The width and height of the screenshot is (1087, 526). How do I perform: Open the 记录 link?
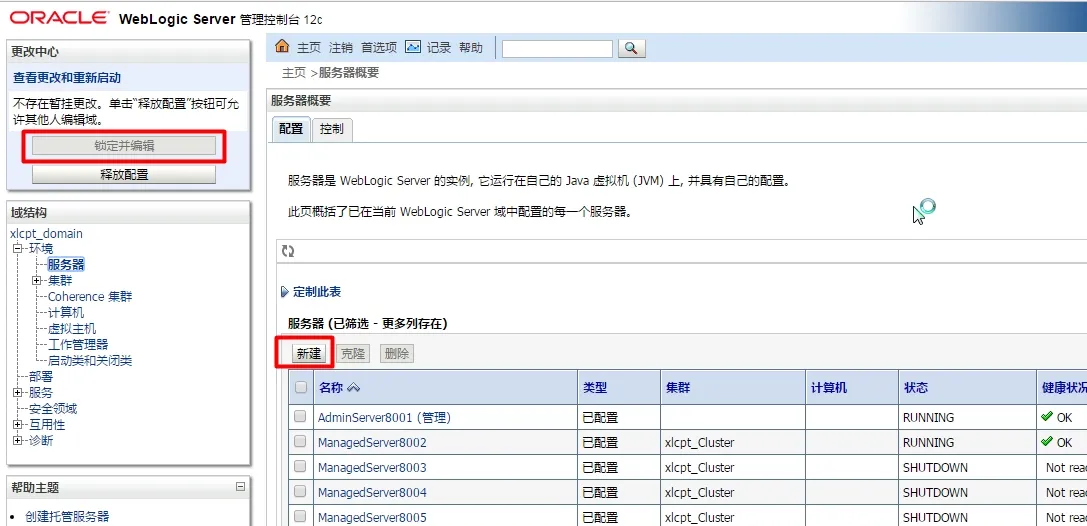click(439, 47)
